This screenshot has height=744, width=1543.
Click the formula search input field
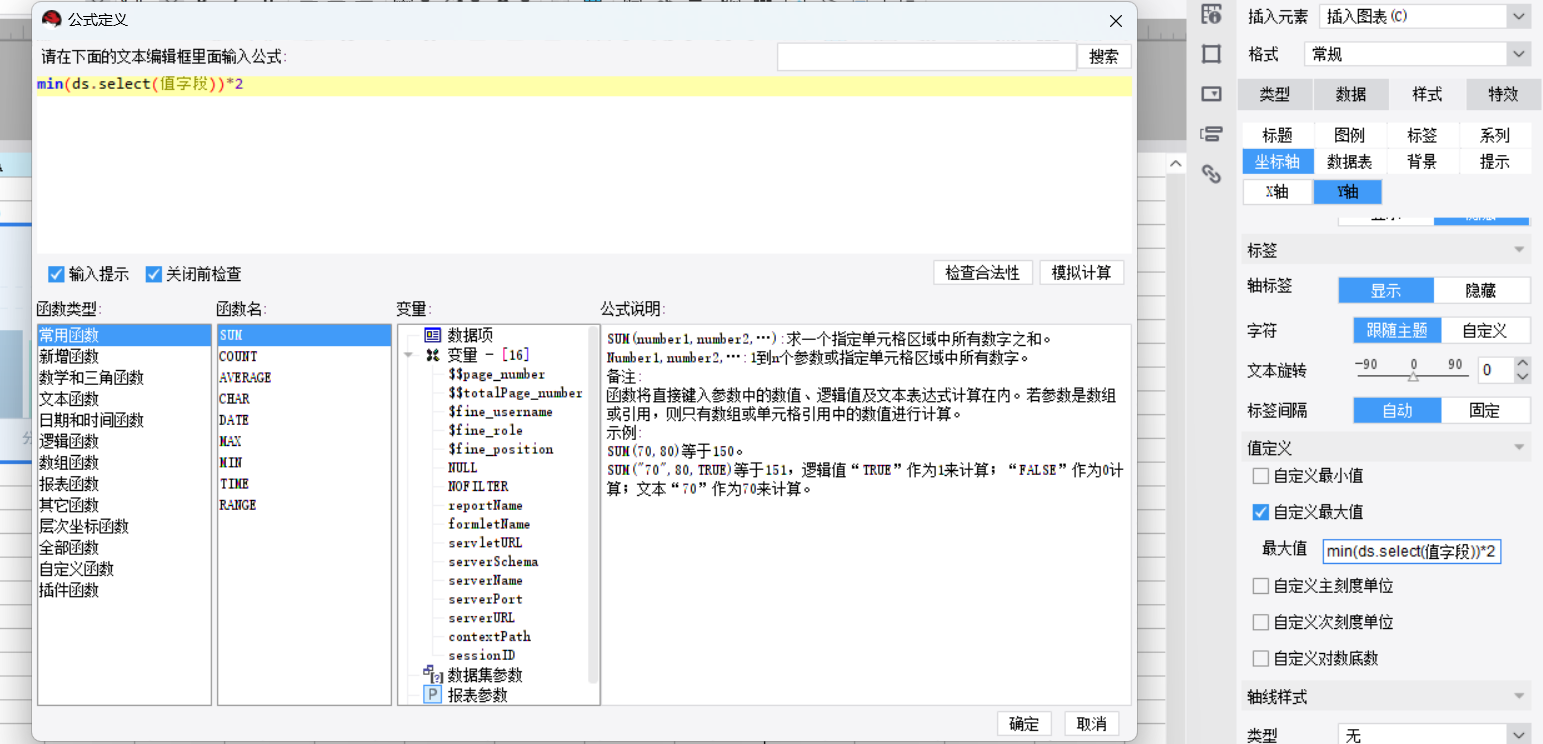click(x=926, y=57)
